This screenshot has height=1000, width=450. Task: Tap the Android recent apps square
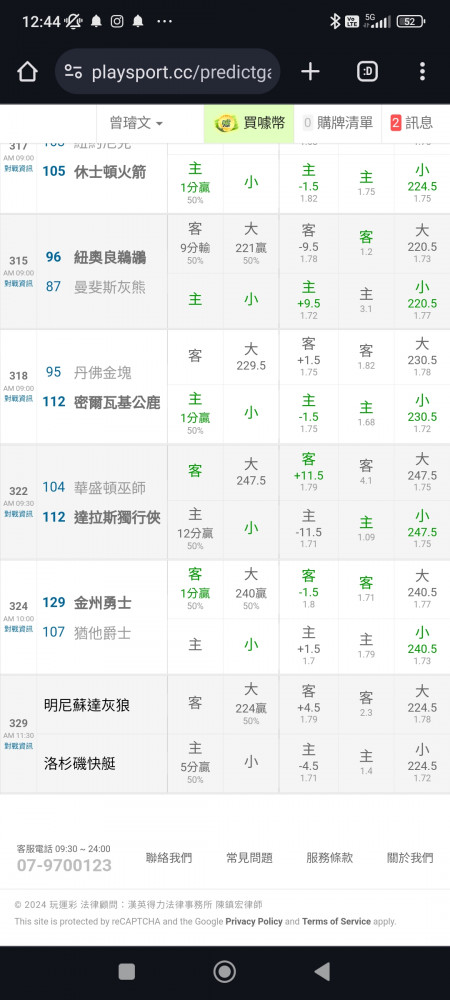point(127,971)
